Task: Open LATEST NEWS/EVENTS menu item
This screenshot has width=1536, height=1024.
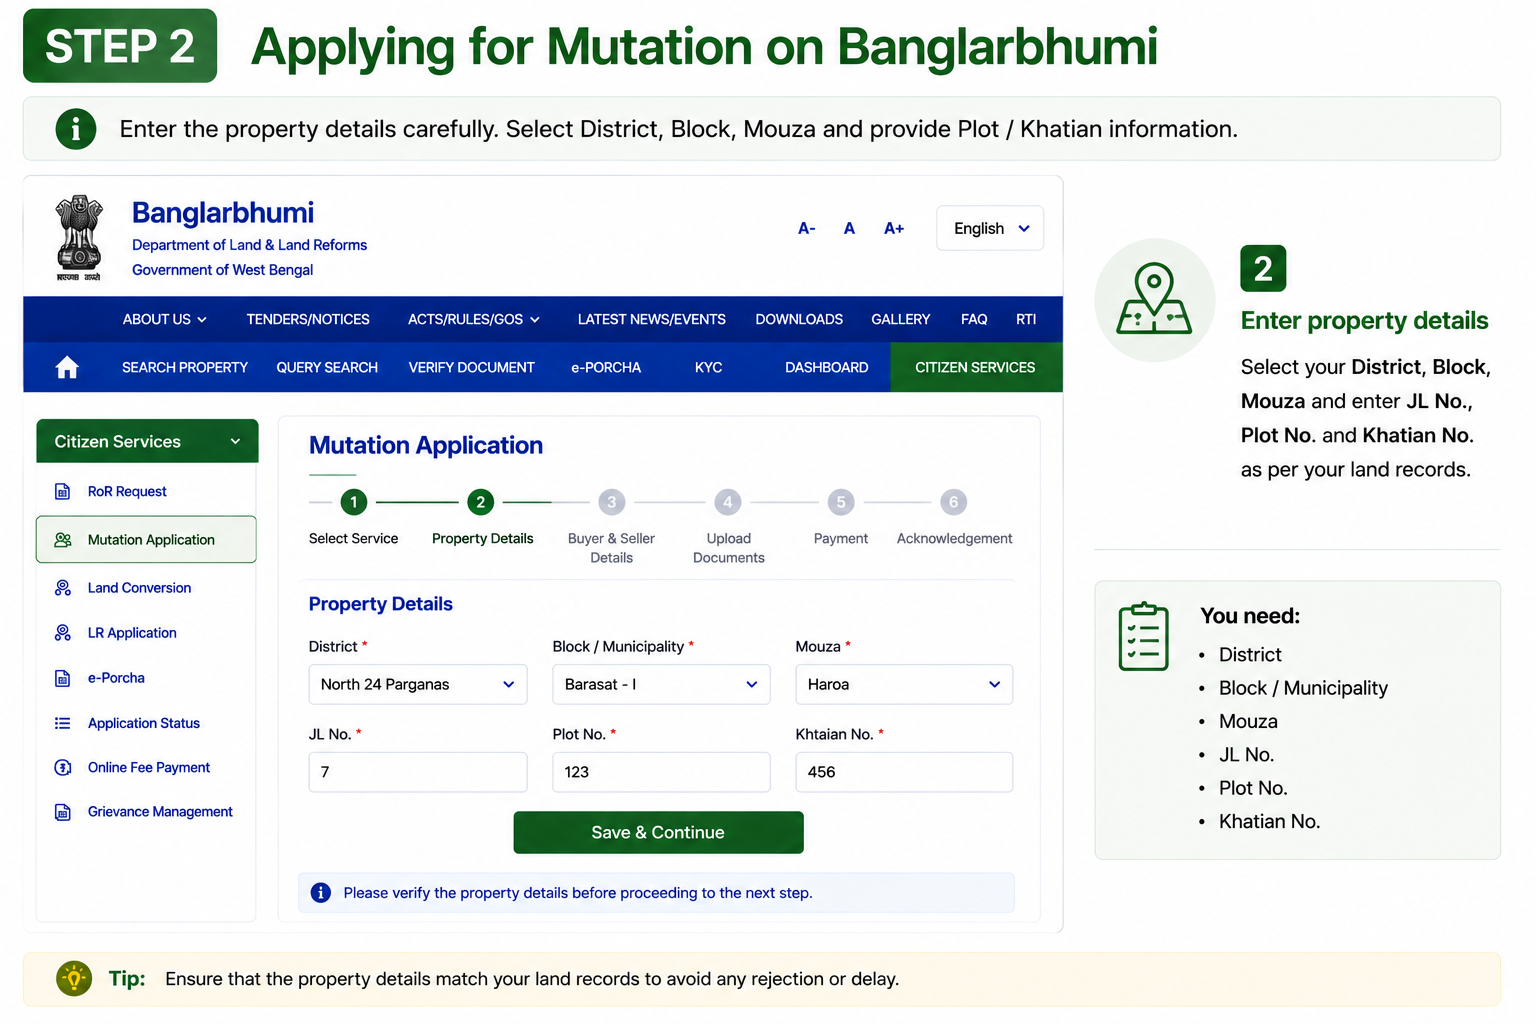Action: pyautogui.click(x=652, y=320)
